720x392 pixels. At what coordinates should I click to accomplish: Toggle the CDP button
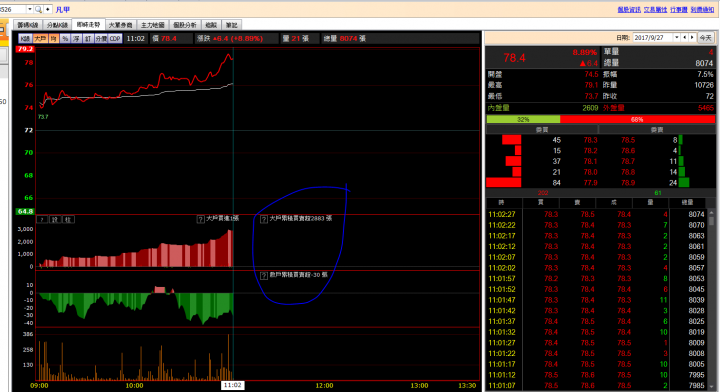115,39
